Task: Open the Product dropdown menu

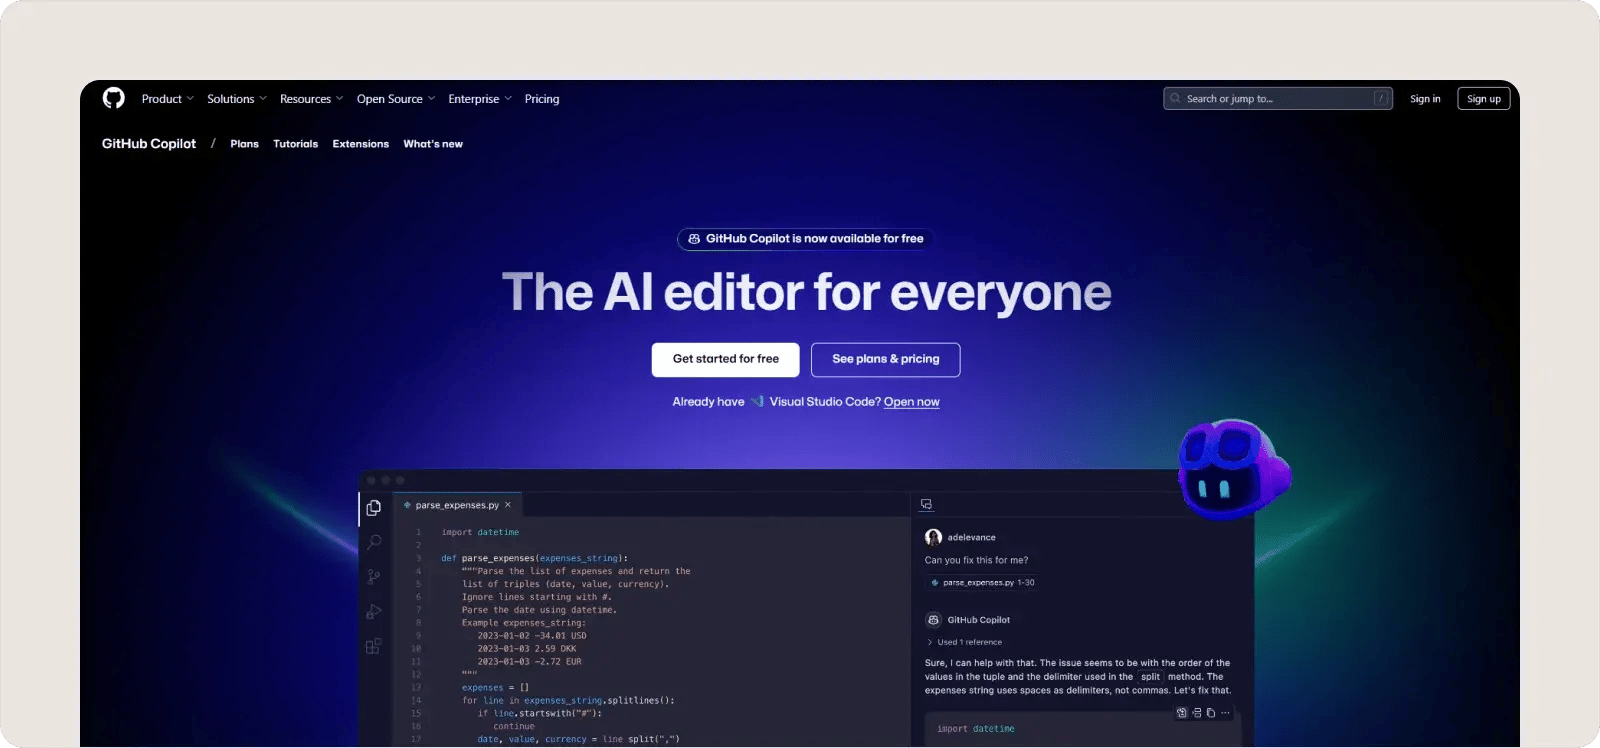Action: (x=168, y=99)
